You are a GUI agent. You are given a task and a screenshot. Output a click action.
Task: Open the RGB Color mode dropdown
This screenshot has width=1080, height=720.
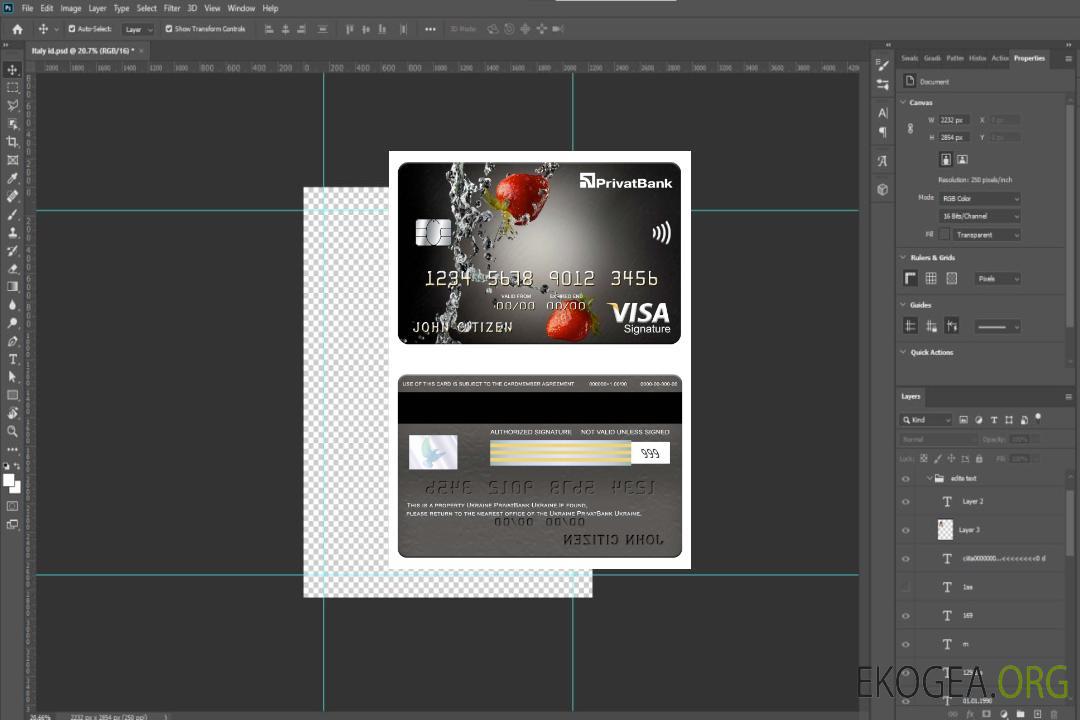pyautogui.click(x=980, y=199)
